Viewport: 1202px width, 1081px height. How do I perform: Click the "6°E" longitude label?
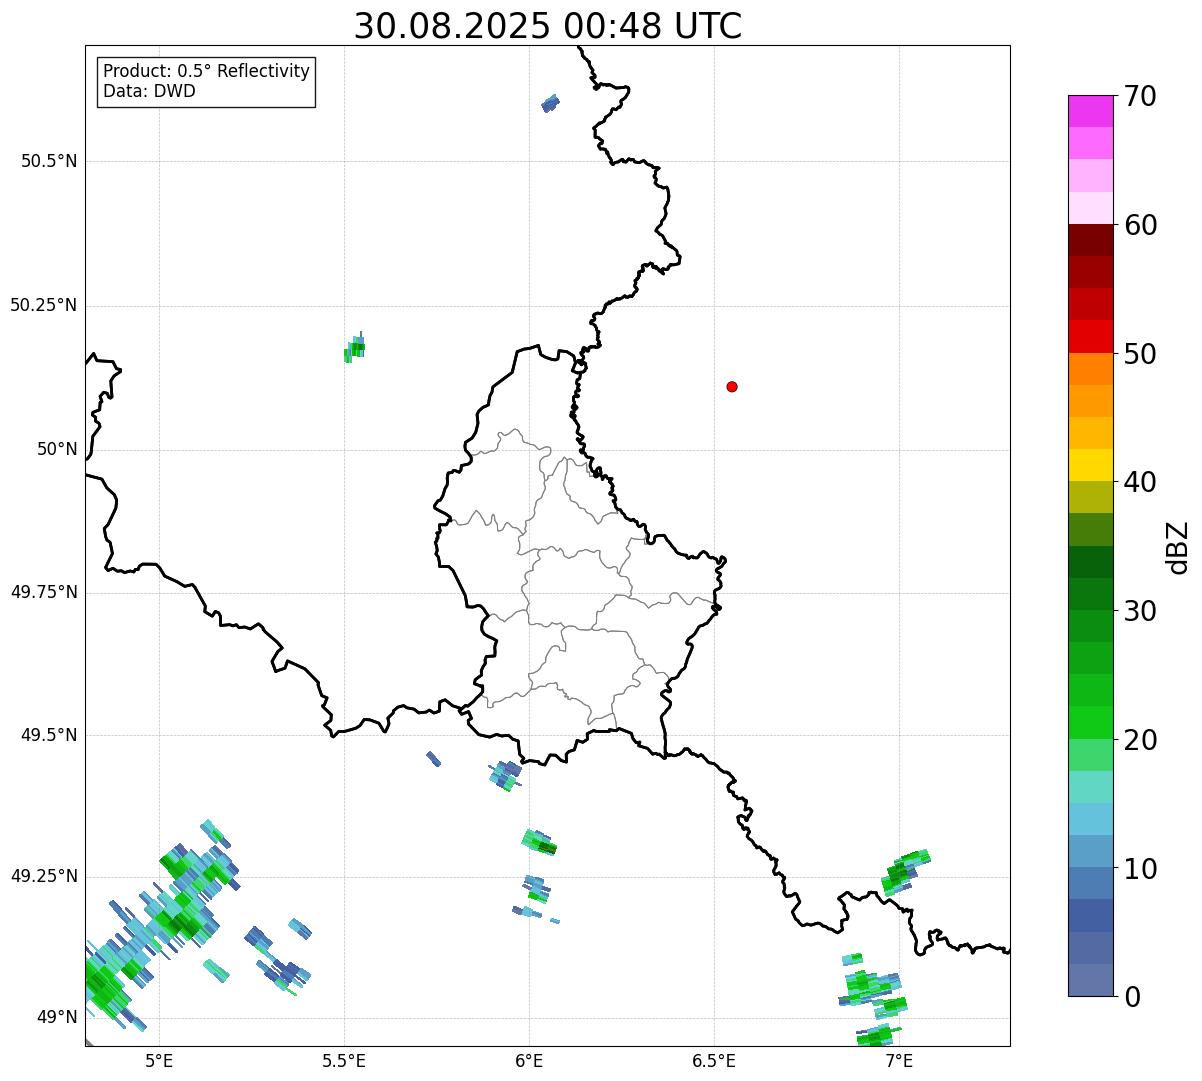pyautogui.click(x=529, y=1061)
